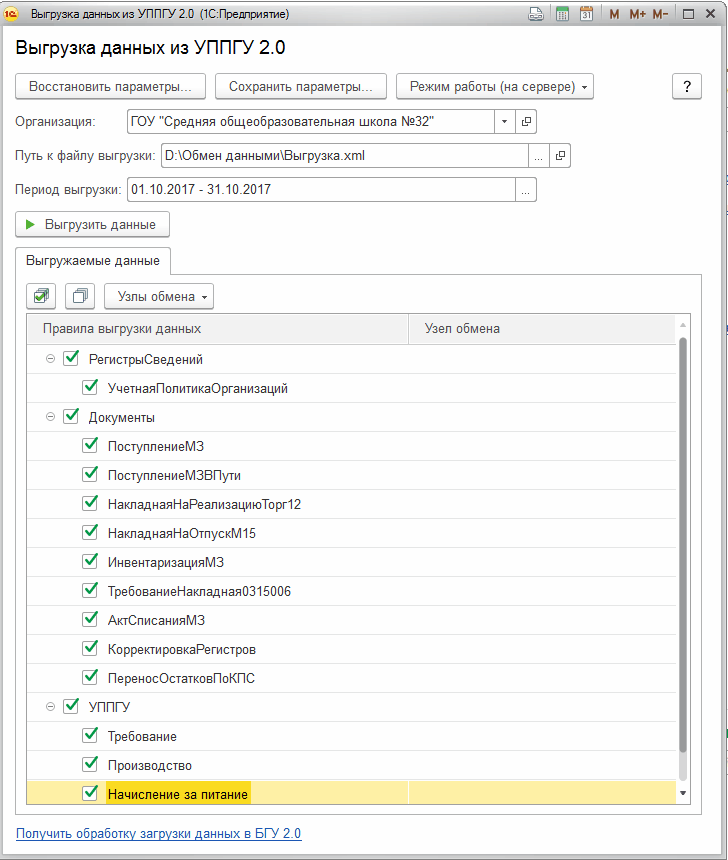Uncheck the АктСписанияМЗ rule

click(90, 620)
